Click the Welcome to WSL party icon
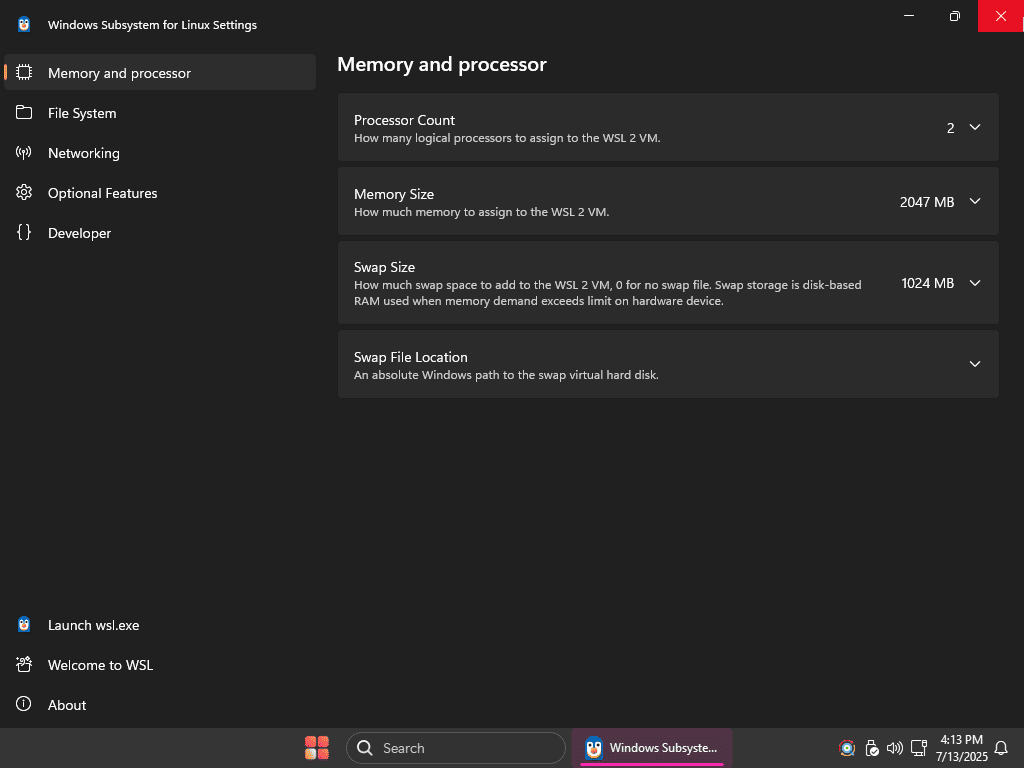This screenshot has width=1024, height=768. pos(24,665)
